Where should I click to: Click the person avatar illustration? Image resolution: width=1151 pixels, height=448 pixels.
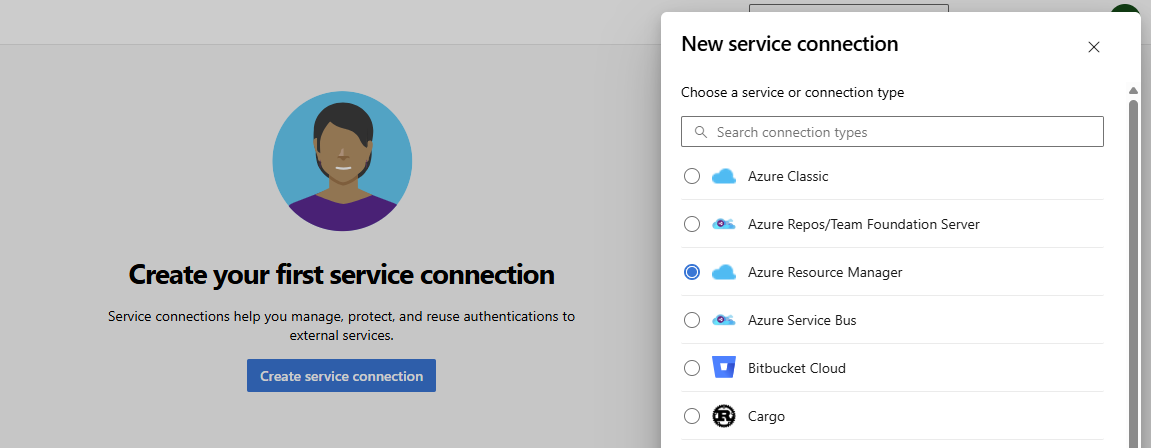[x=342, y=161]
